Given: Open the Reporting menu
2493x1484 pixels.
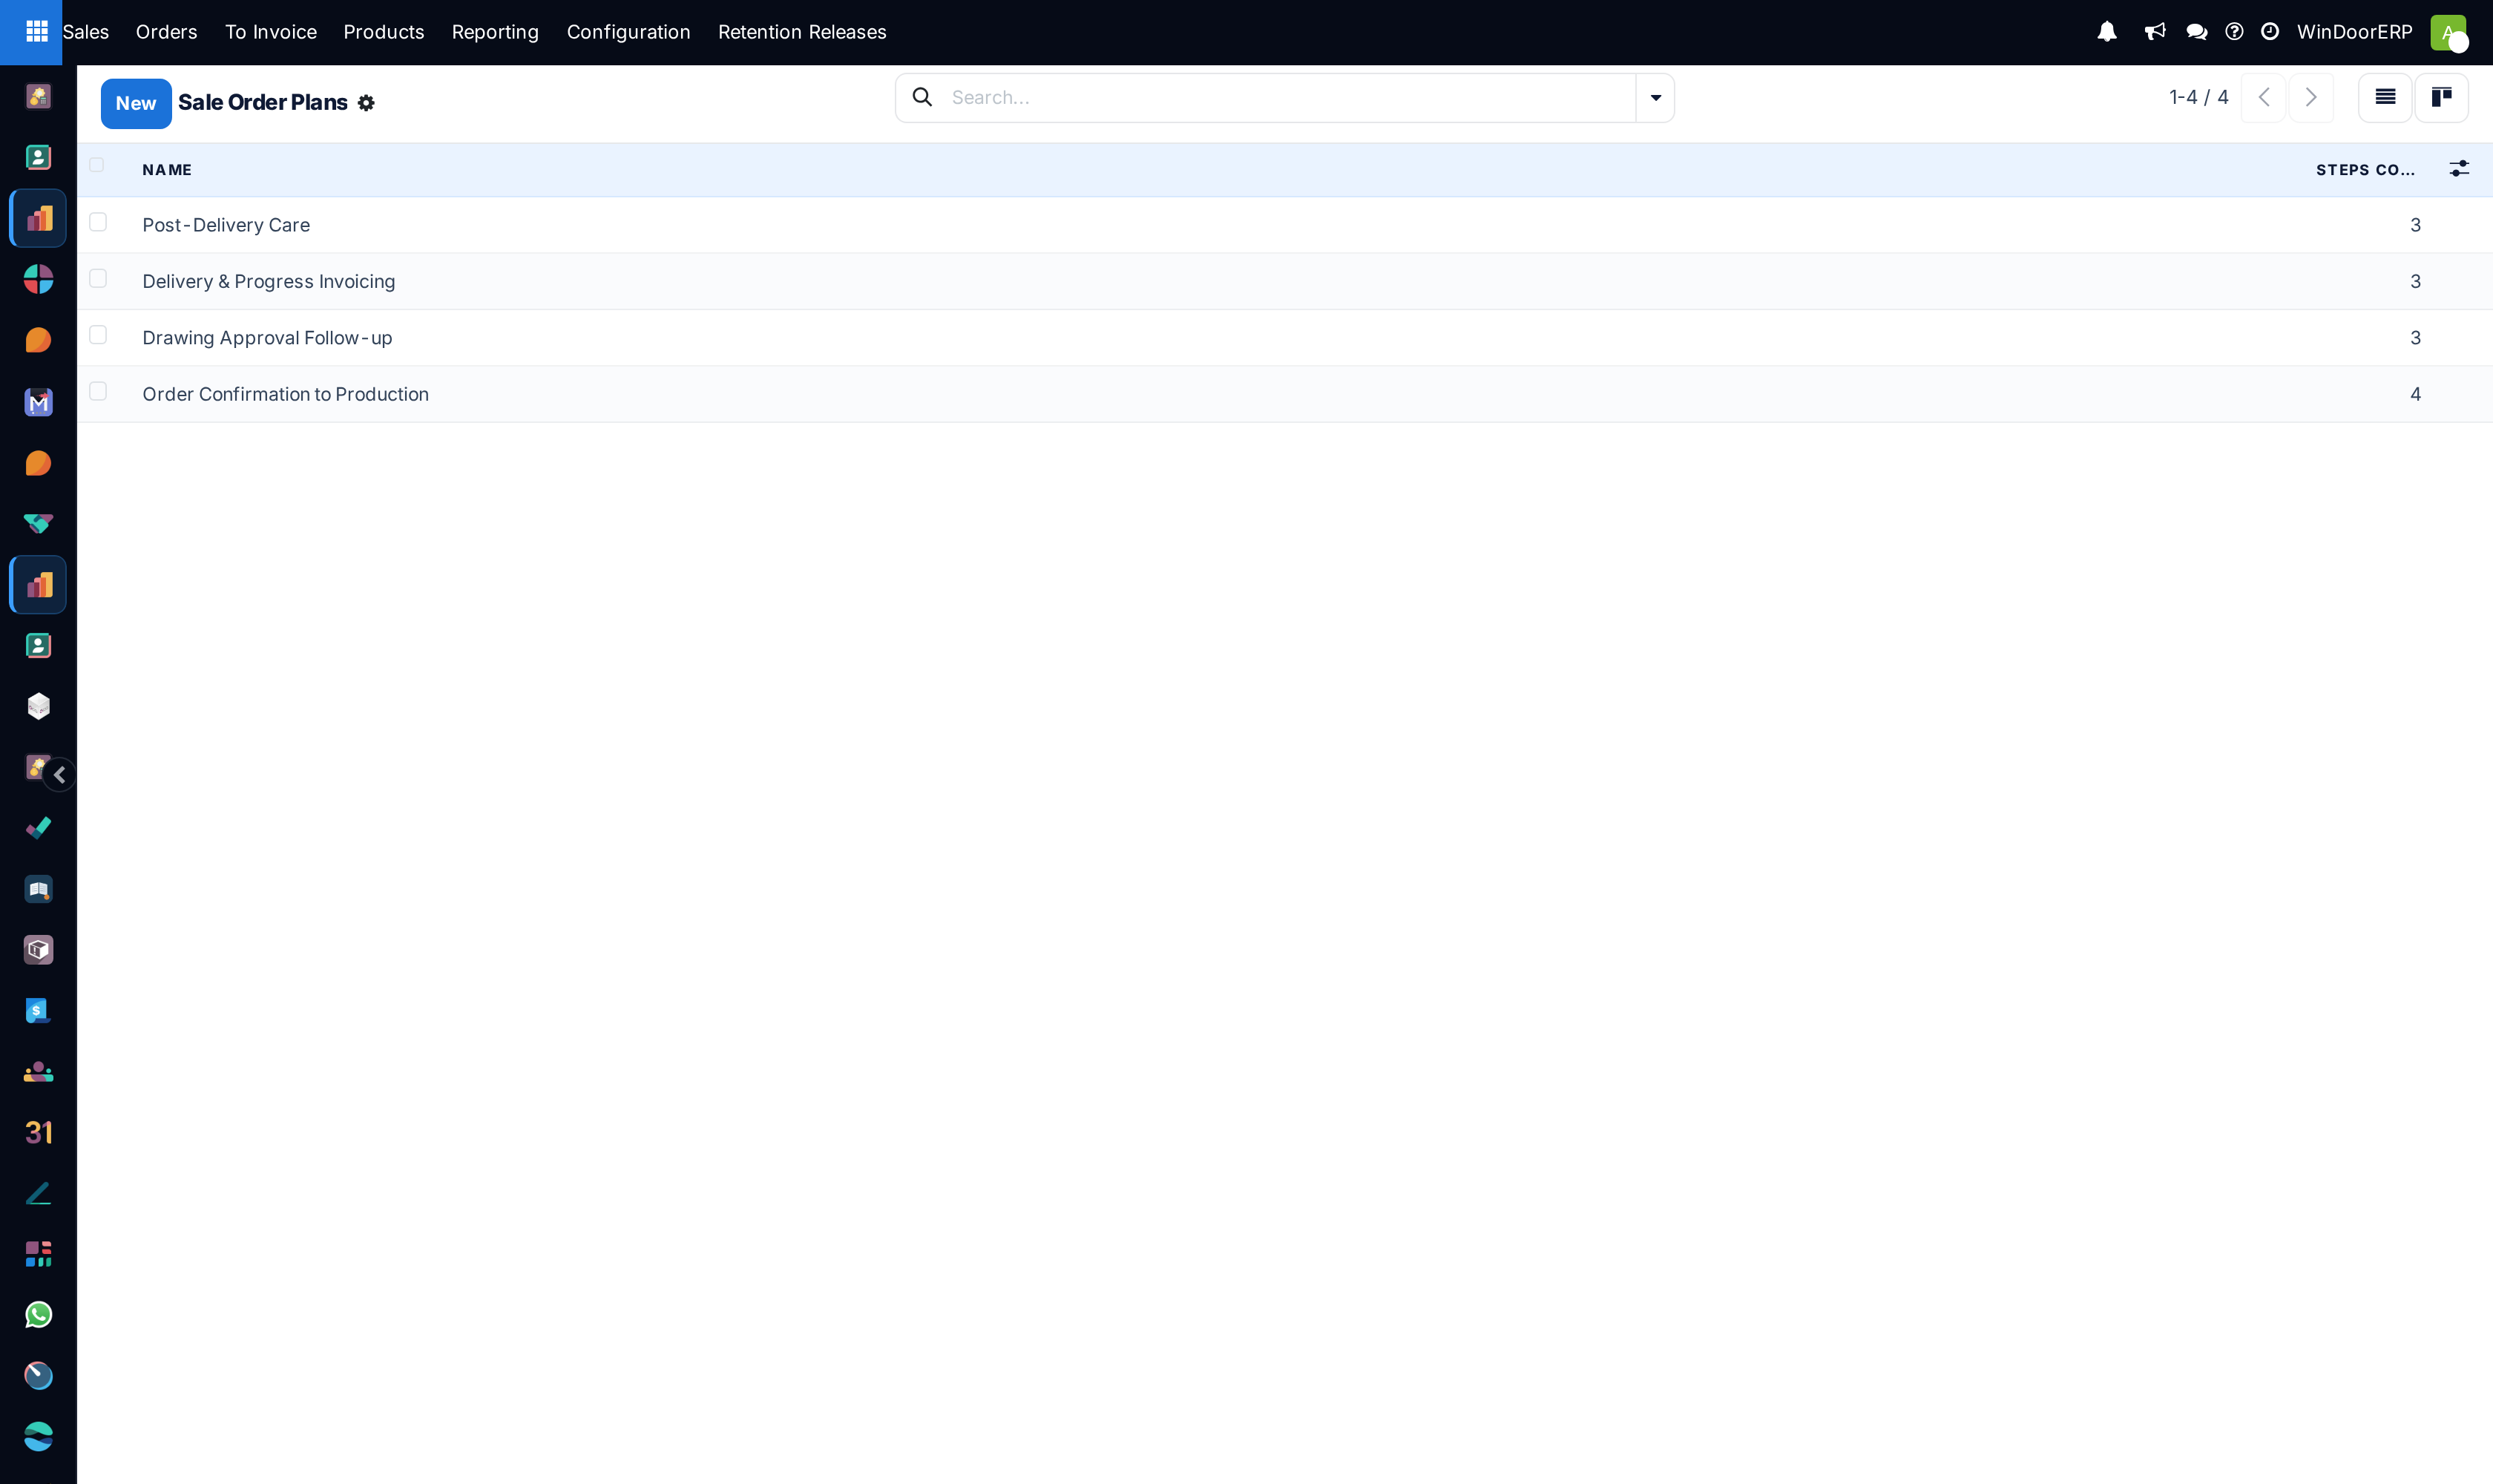Looking at the screenshot, I should pyautogui.click(x=495, y=32).
